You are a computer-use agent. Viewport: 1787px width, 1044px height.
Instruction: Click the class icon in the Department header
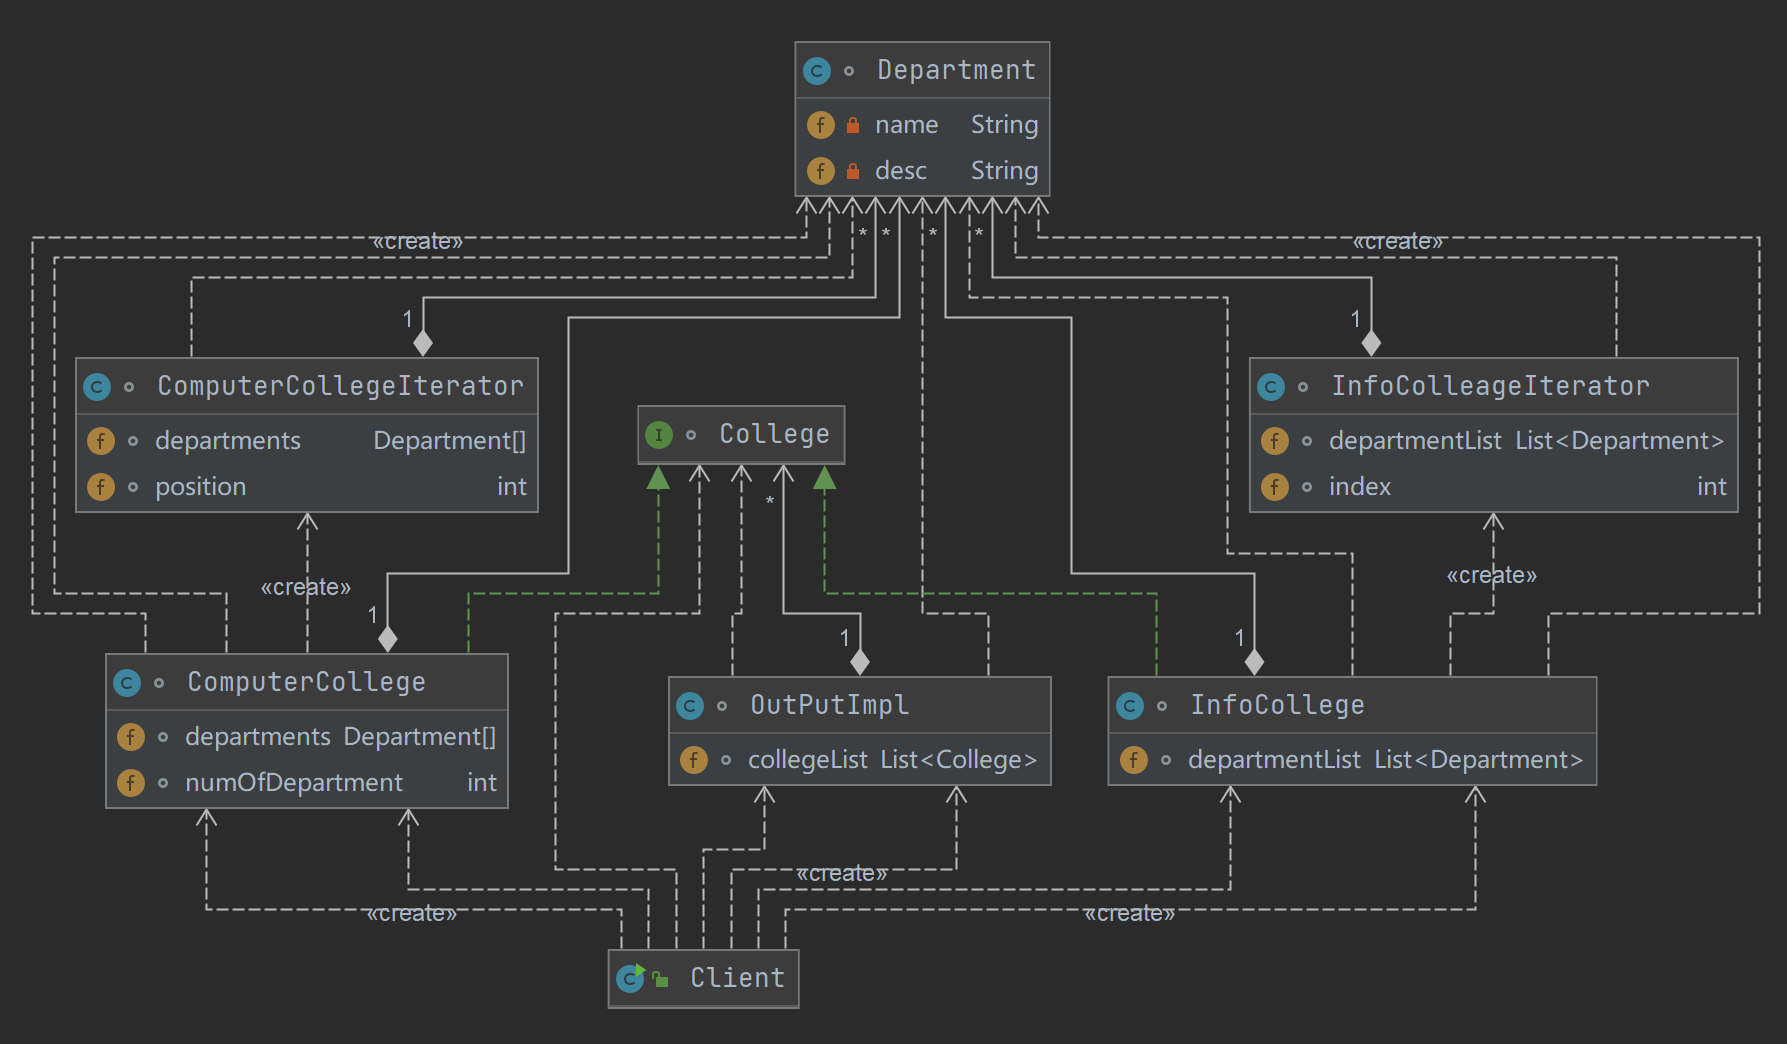(817, 71)
